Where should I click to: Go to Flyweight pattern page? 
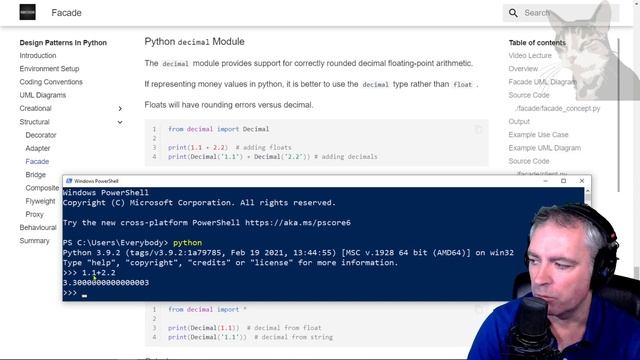click(x=40, y=201)
